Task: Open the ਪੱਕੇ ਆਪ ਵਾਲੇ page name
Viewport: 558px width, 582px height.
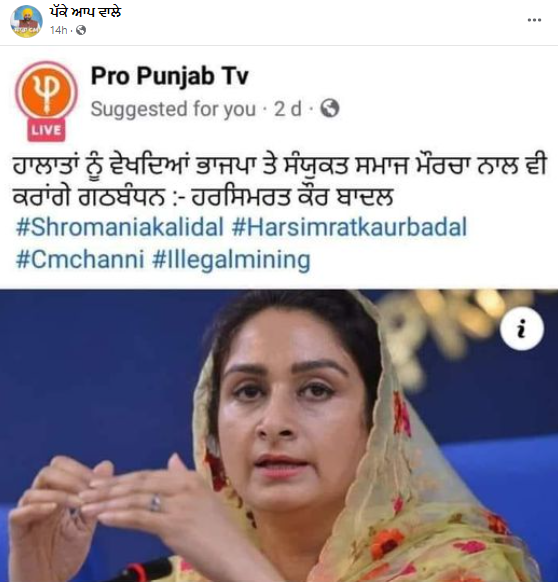Action: (x=86, y=12)
